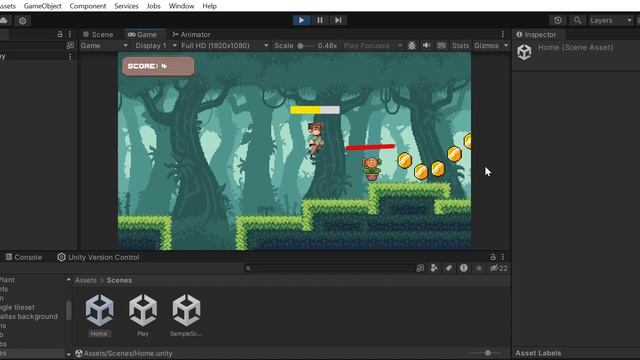Open the Component menu
Screen dimensions: 640x360
tap(88, 6)
